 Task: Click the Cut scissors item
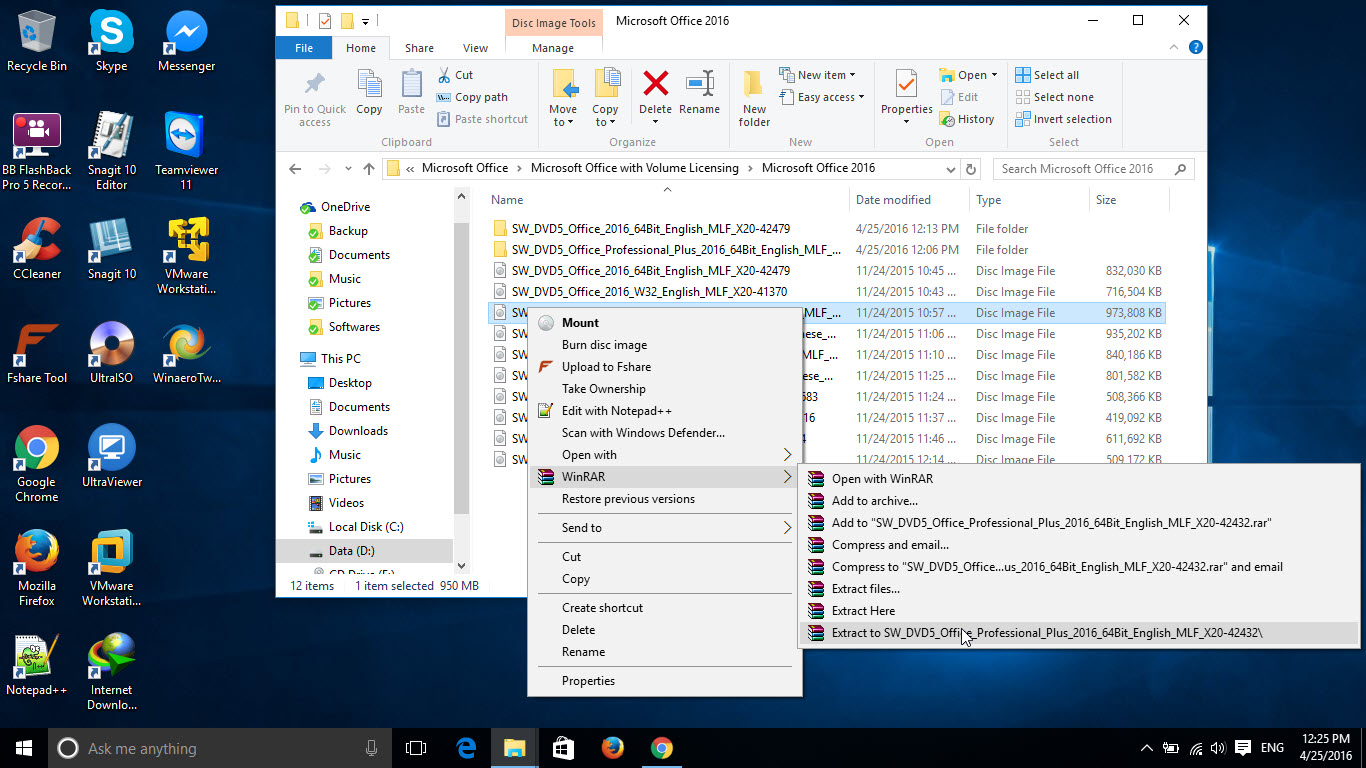pyautogui.click(x=455, y=75)
